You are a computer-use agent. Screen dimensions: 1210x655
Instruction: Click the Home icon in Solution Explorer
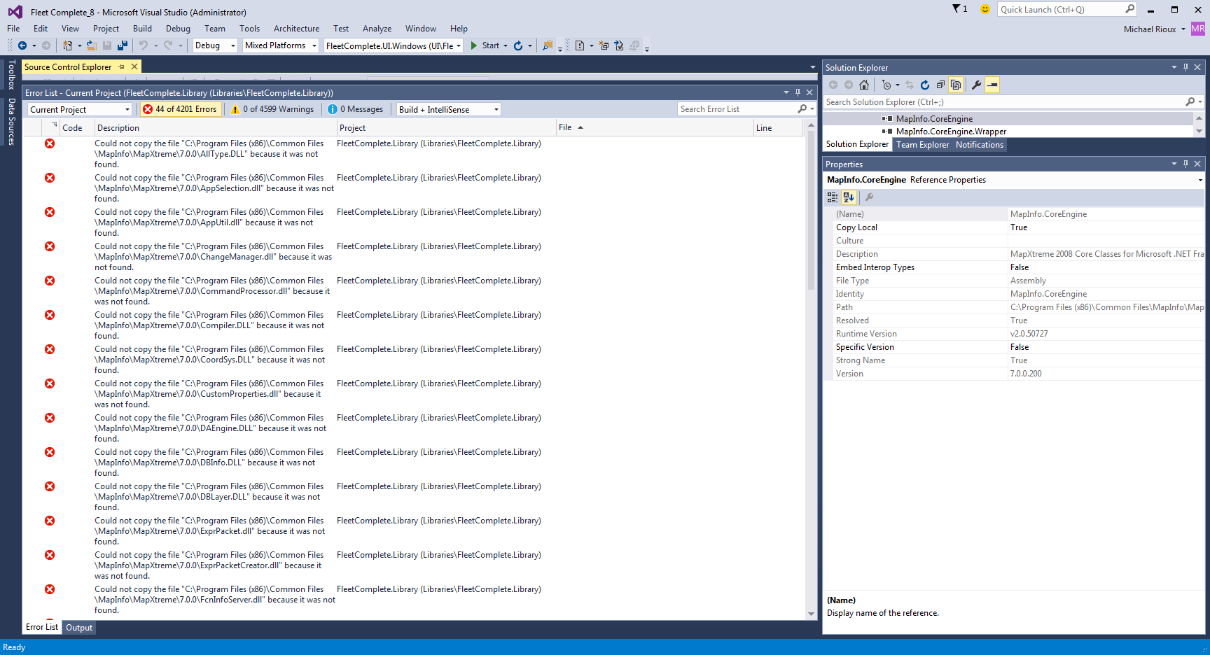coord(864,85)
